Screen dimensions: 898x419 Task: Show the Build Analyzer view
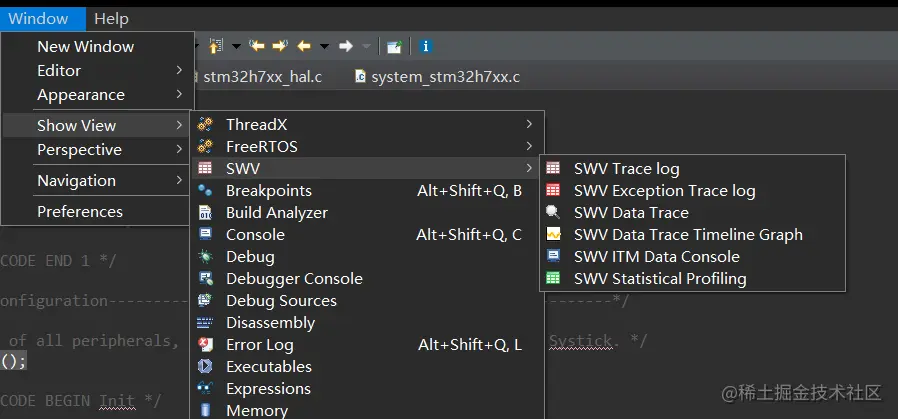(x=367, y=212)
